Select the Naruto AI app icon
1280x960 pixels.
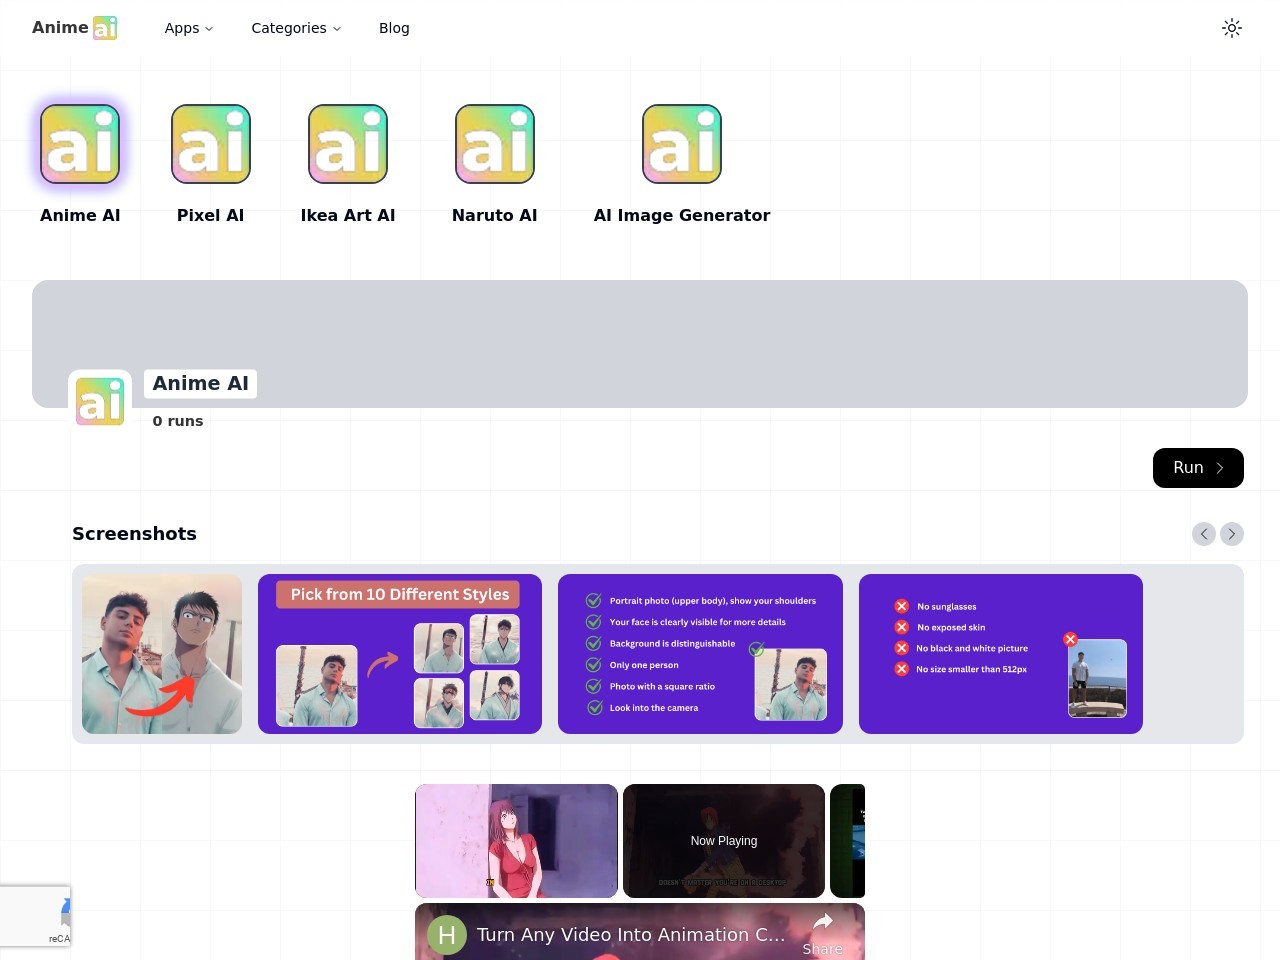(494, 143)
